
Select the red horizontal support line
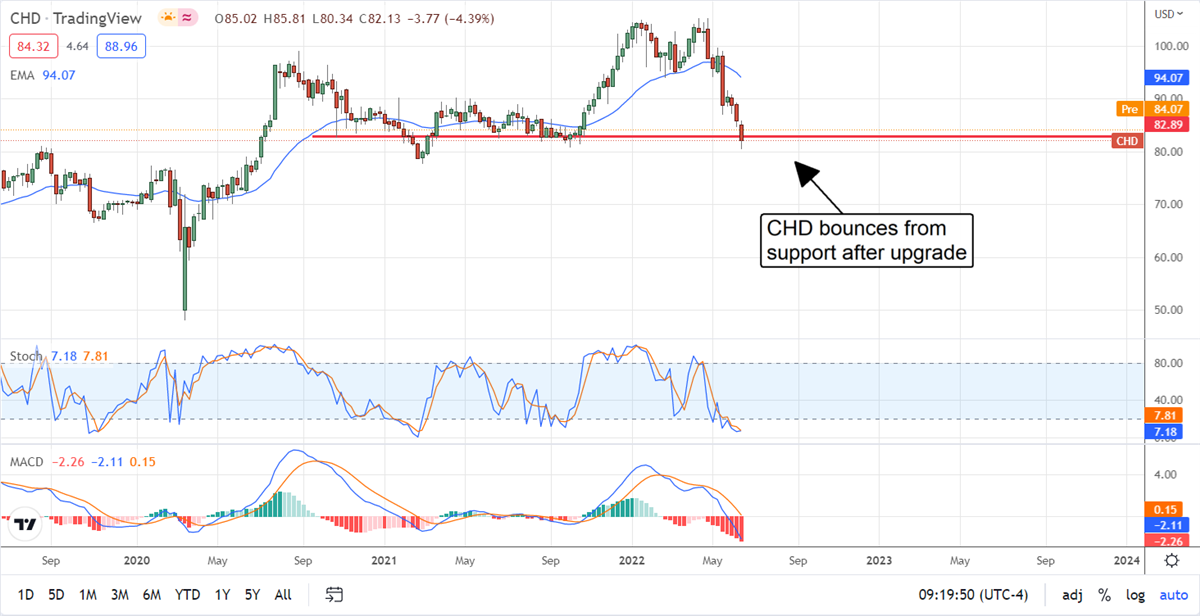pyautogui.click(x=600, y=136)
